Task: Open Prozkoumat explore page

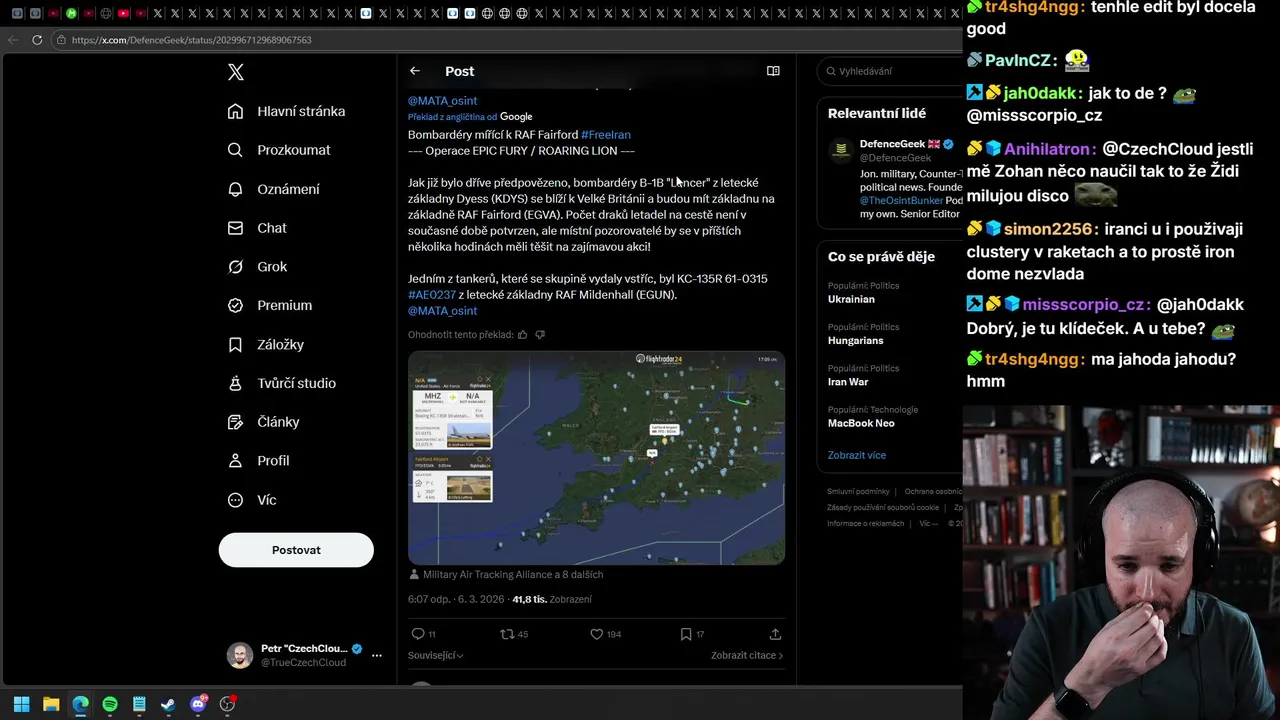Action: 279,150
